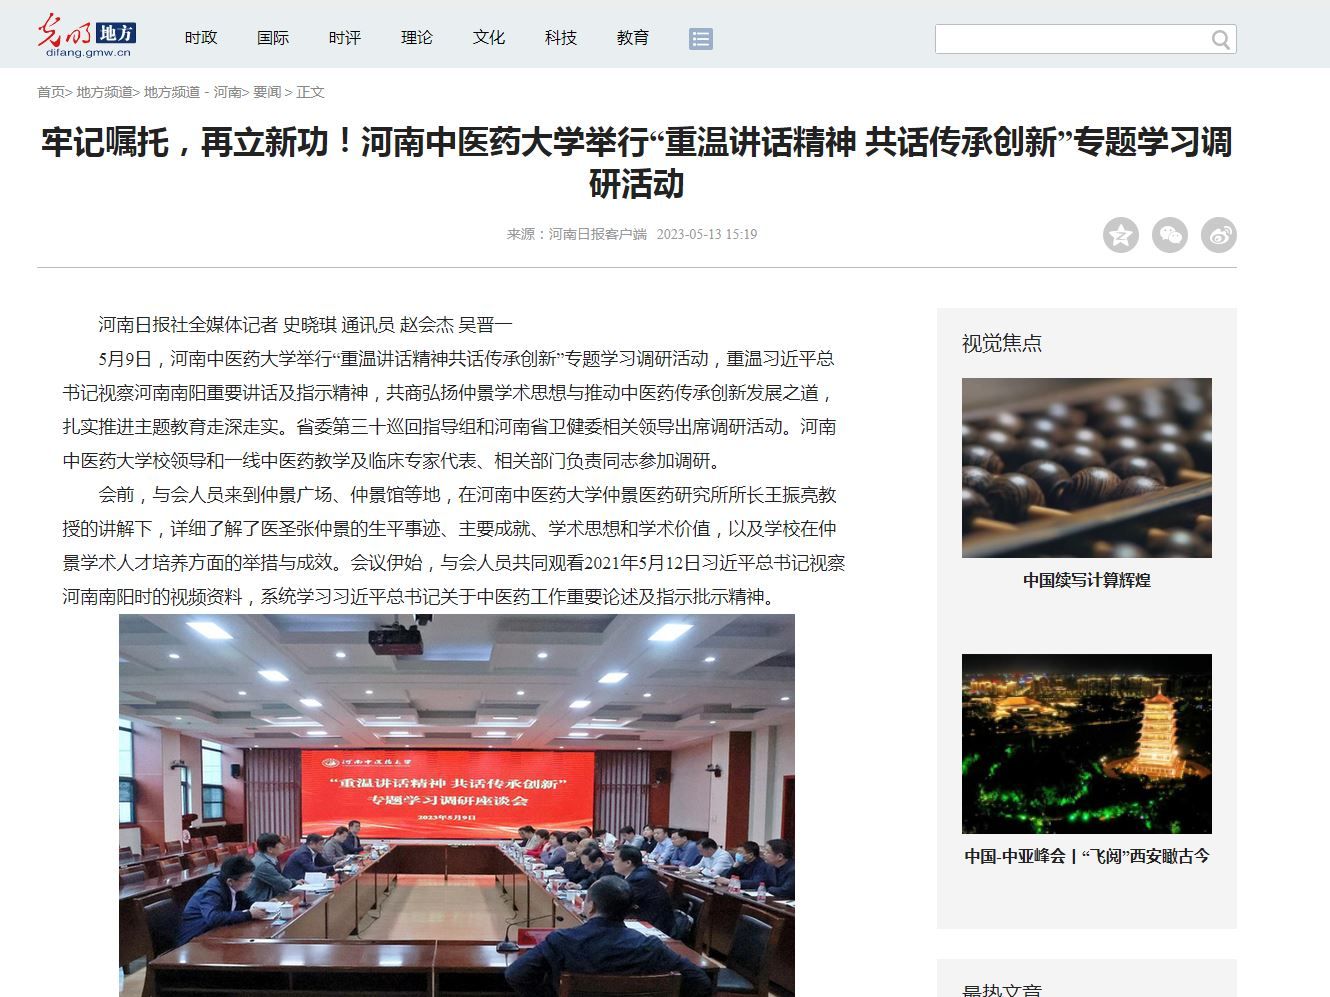Open the 中国续写计算辉煌 headline link
Screen dimensions: 1330x997
(1086, 580)
